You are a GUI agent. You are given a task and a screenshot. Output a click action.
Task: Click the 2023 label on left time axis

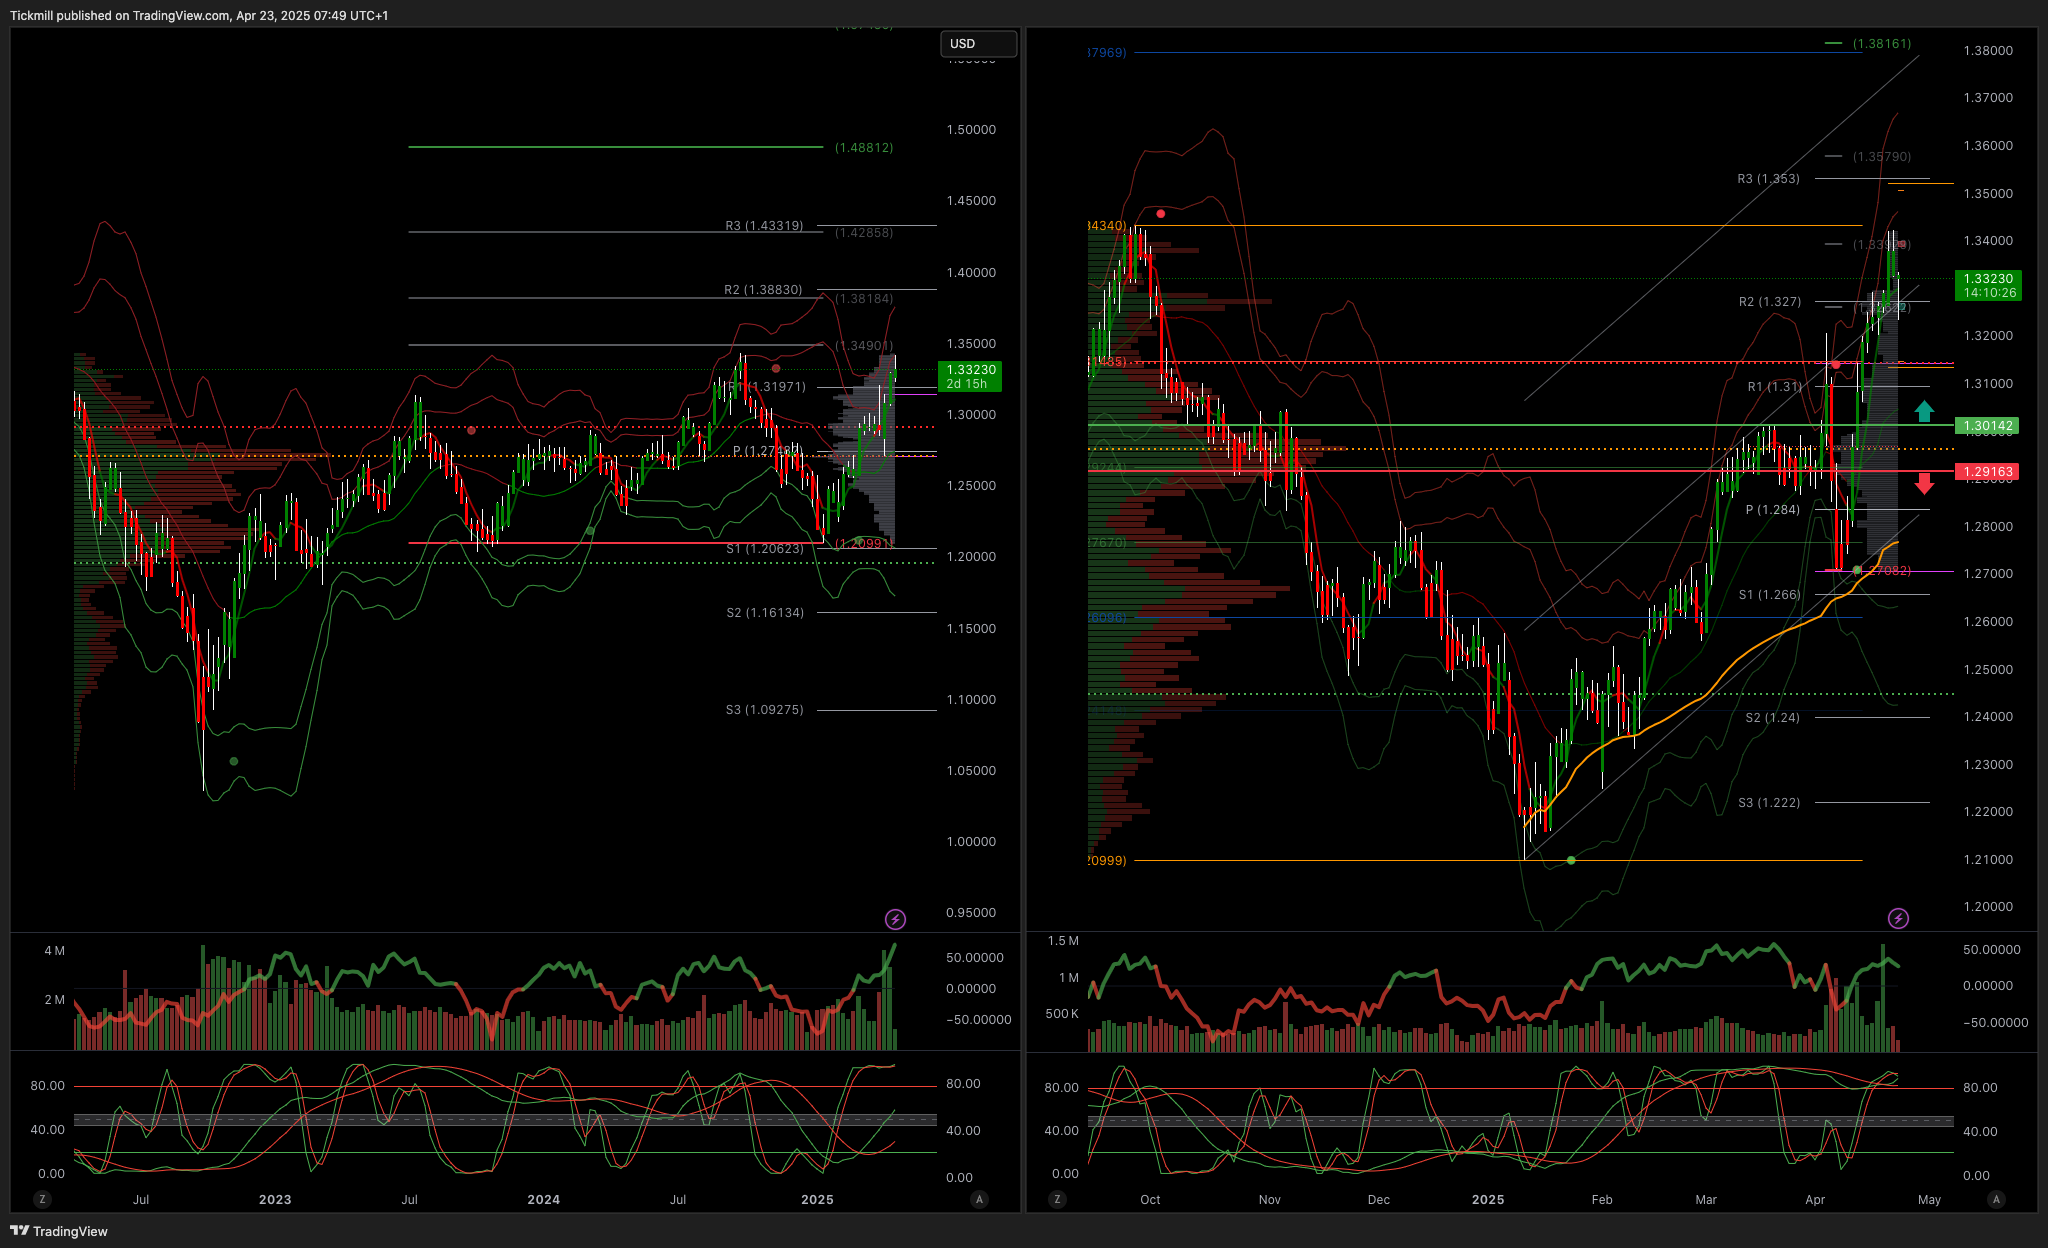[275, 1200]
